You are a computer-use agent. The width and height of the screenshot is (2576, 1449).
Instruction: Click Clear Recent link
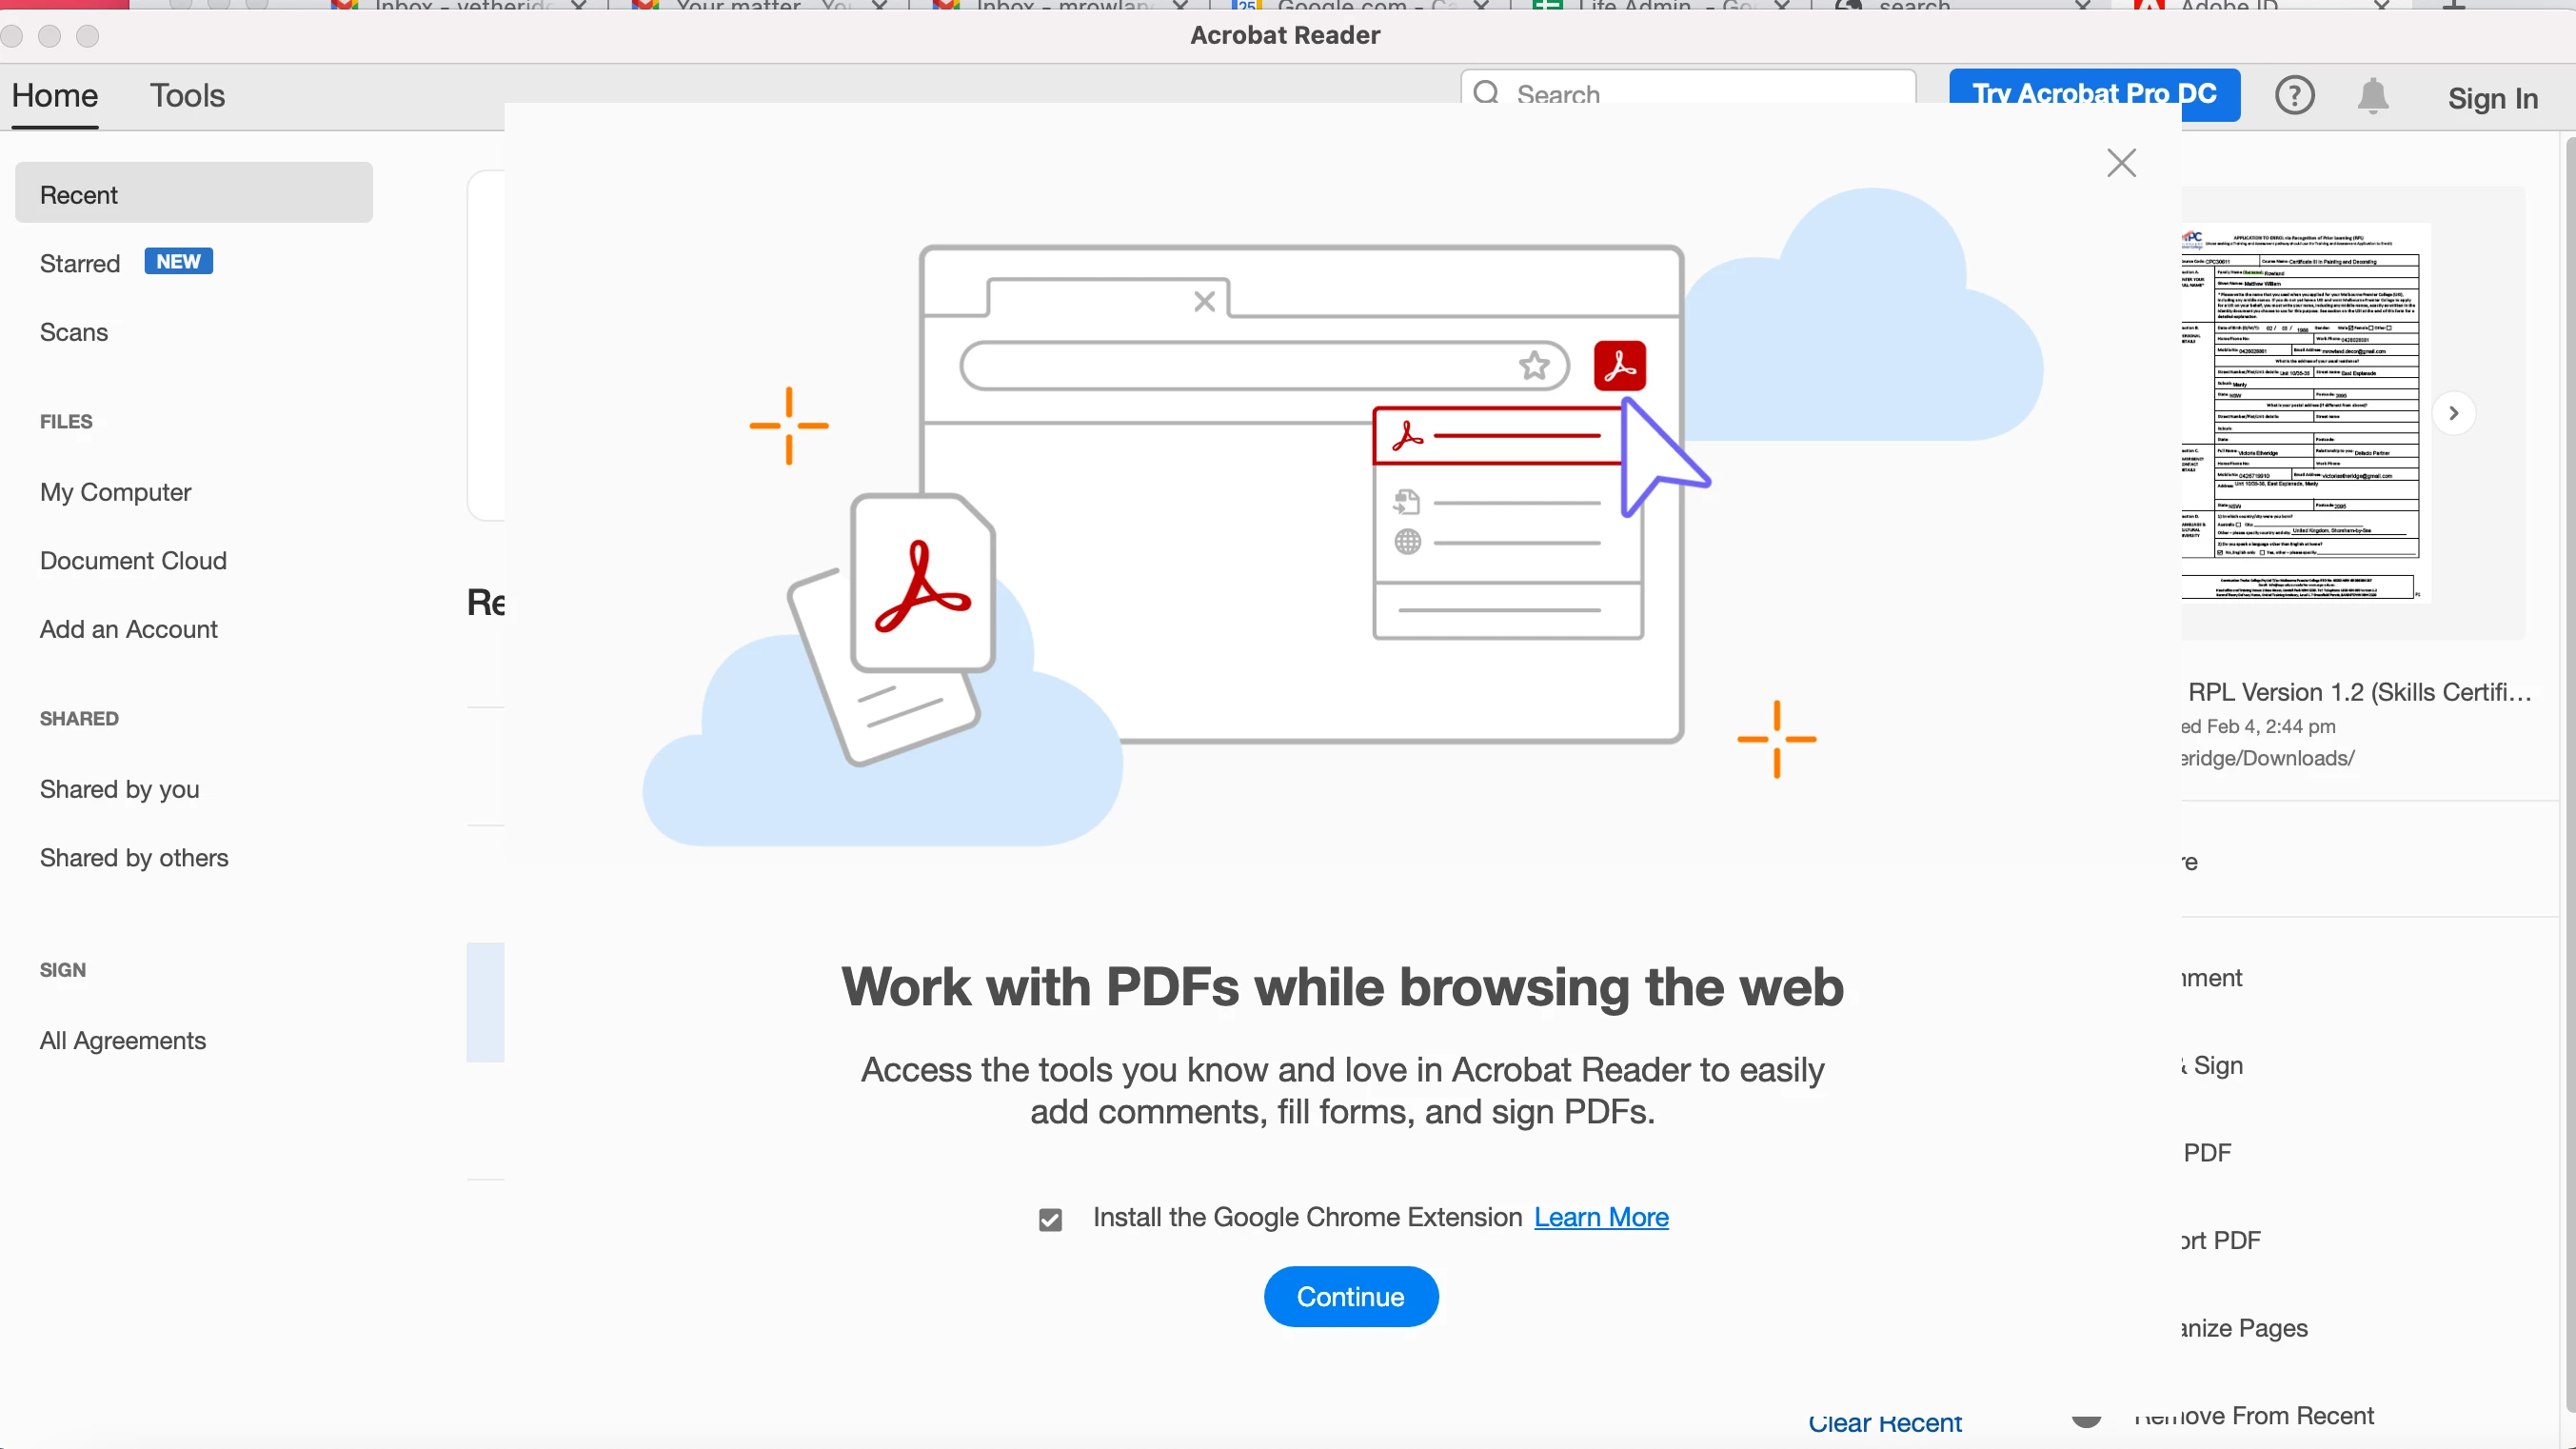coord(1884,1424)
